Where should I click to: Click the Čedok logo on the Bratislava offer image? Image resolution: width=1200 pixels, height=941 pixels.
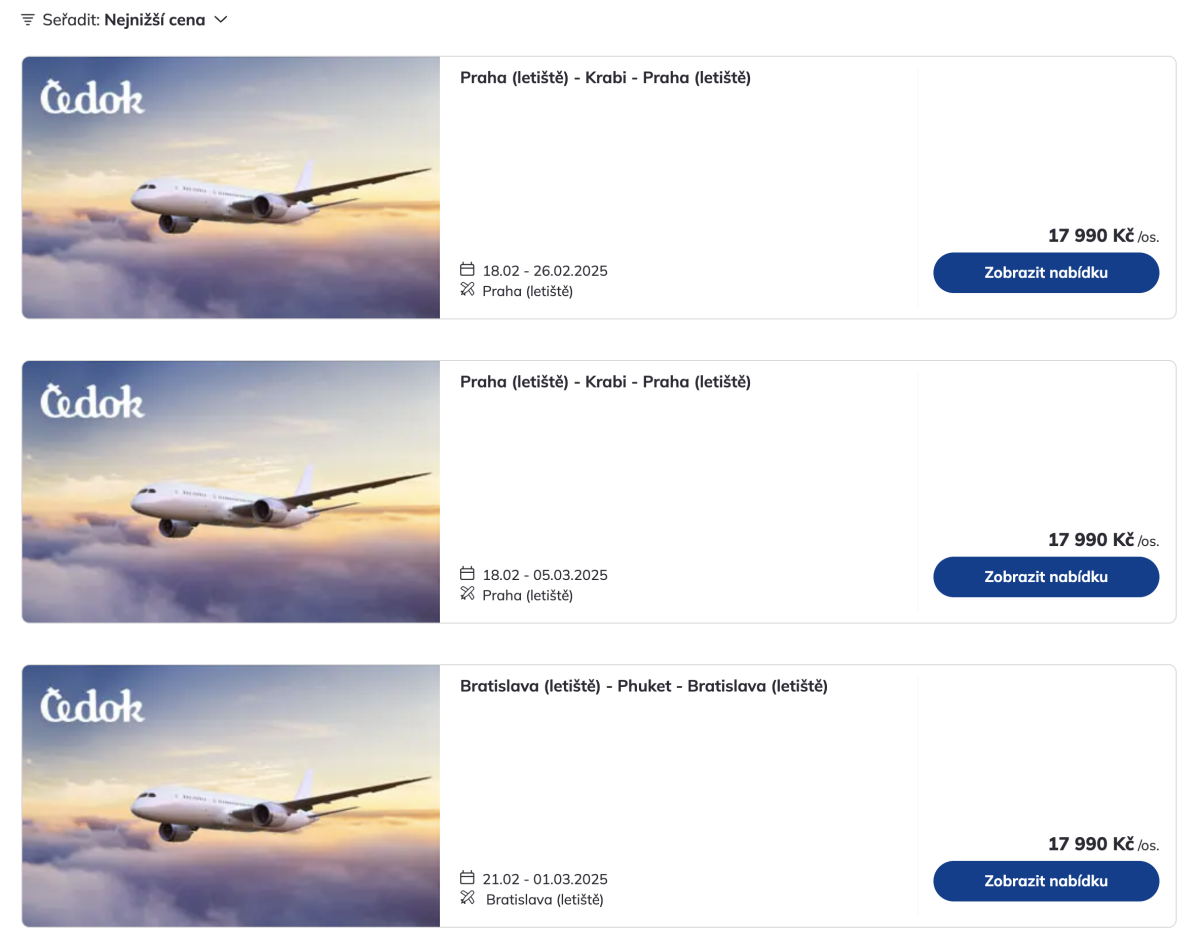coord(92,706)
